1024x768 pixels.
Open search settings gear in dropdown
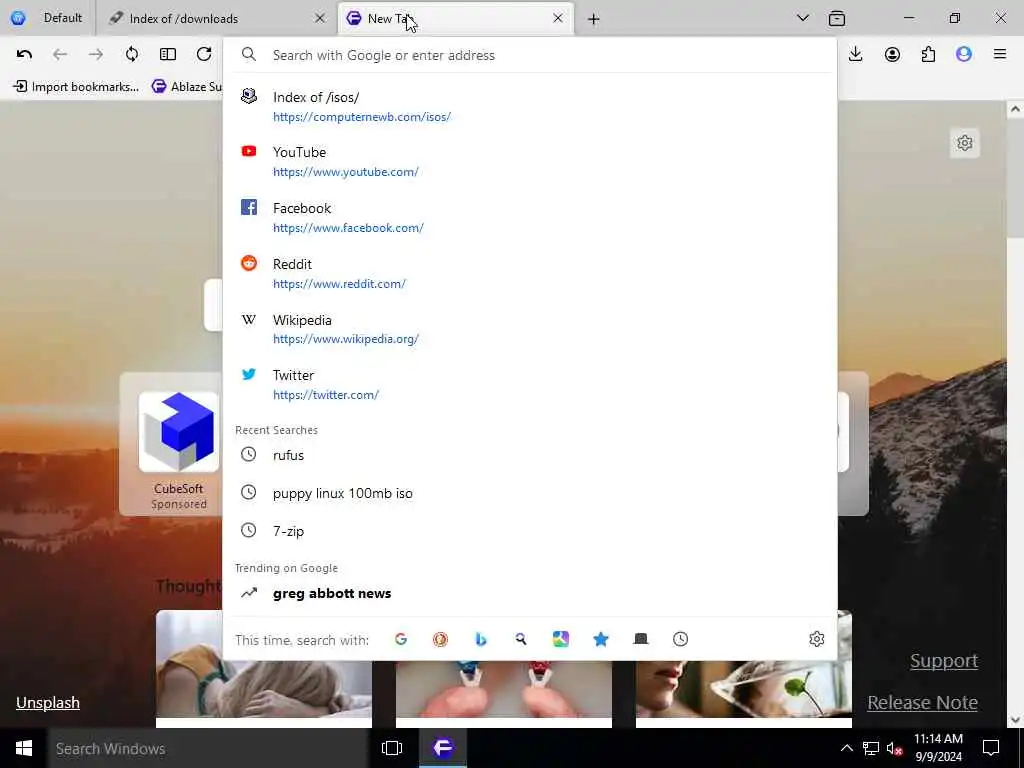pos(816,639)
